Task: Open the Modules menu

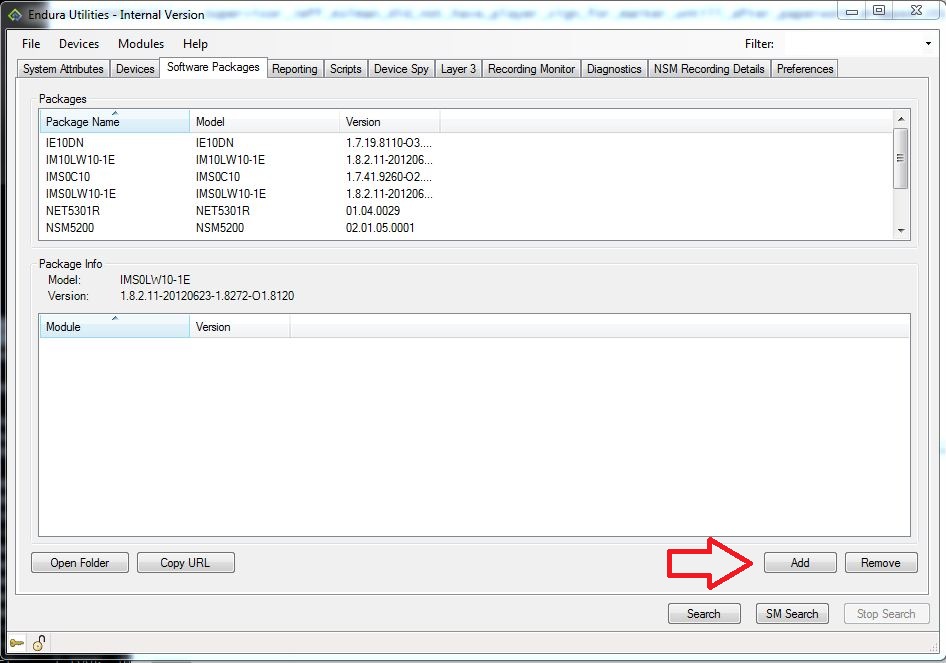Action: click(140, 43)
